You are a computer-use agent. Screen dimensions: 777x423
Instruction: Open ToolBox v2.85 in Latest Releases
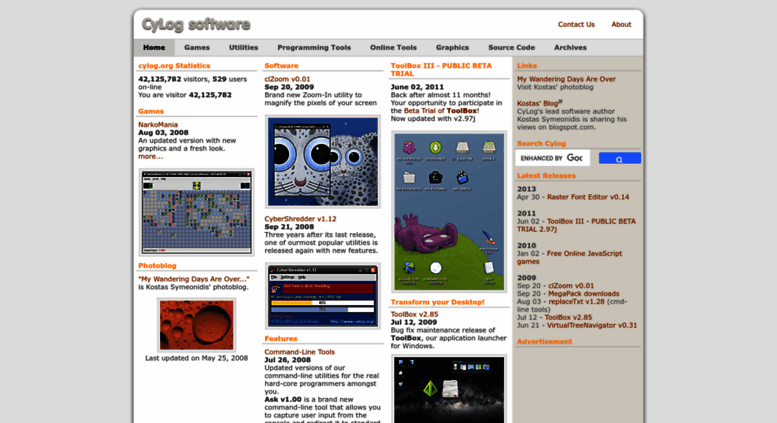coord(568,317)
